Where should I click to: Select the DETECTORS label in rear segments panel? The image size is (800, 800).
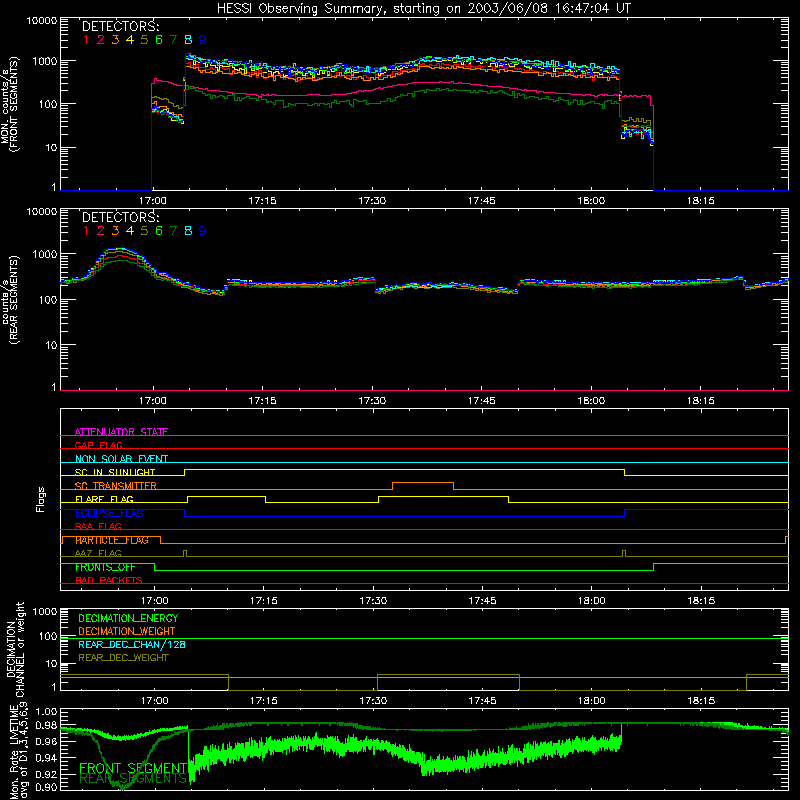[121, 218]
